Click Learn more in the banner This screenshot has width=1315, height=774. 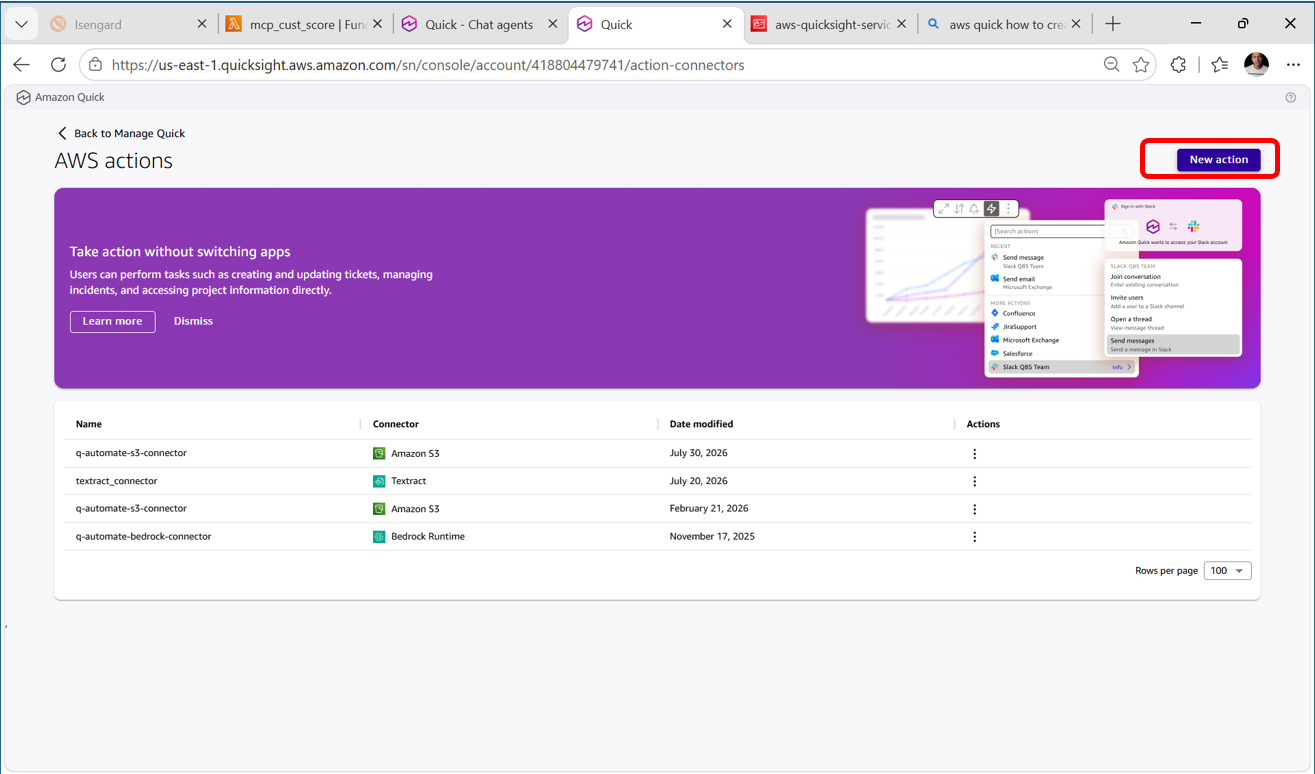point(113,321)
